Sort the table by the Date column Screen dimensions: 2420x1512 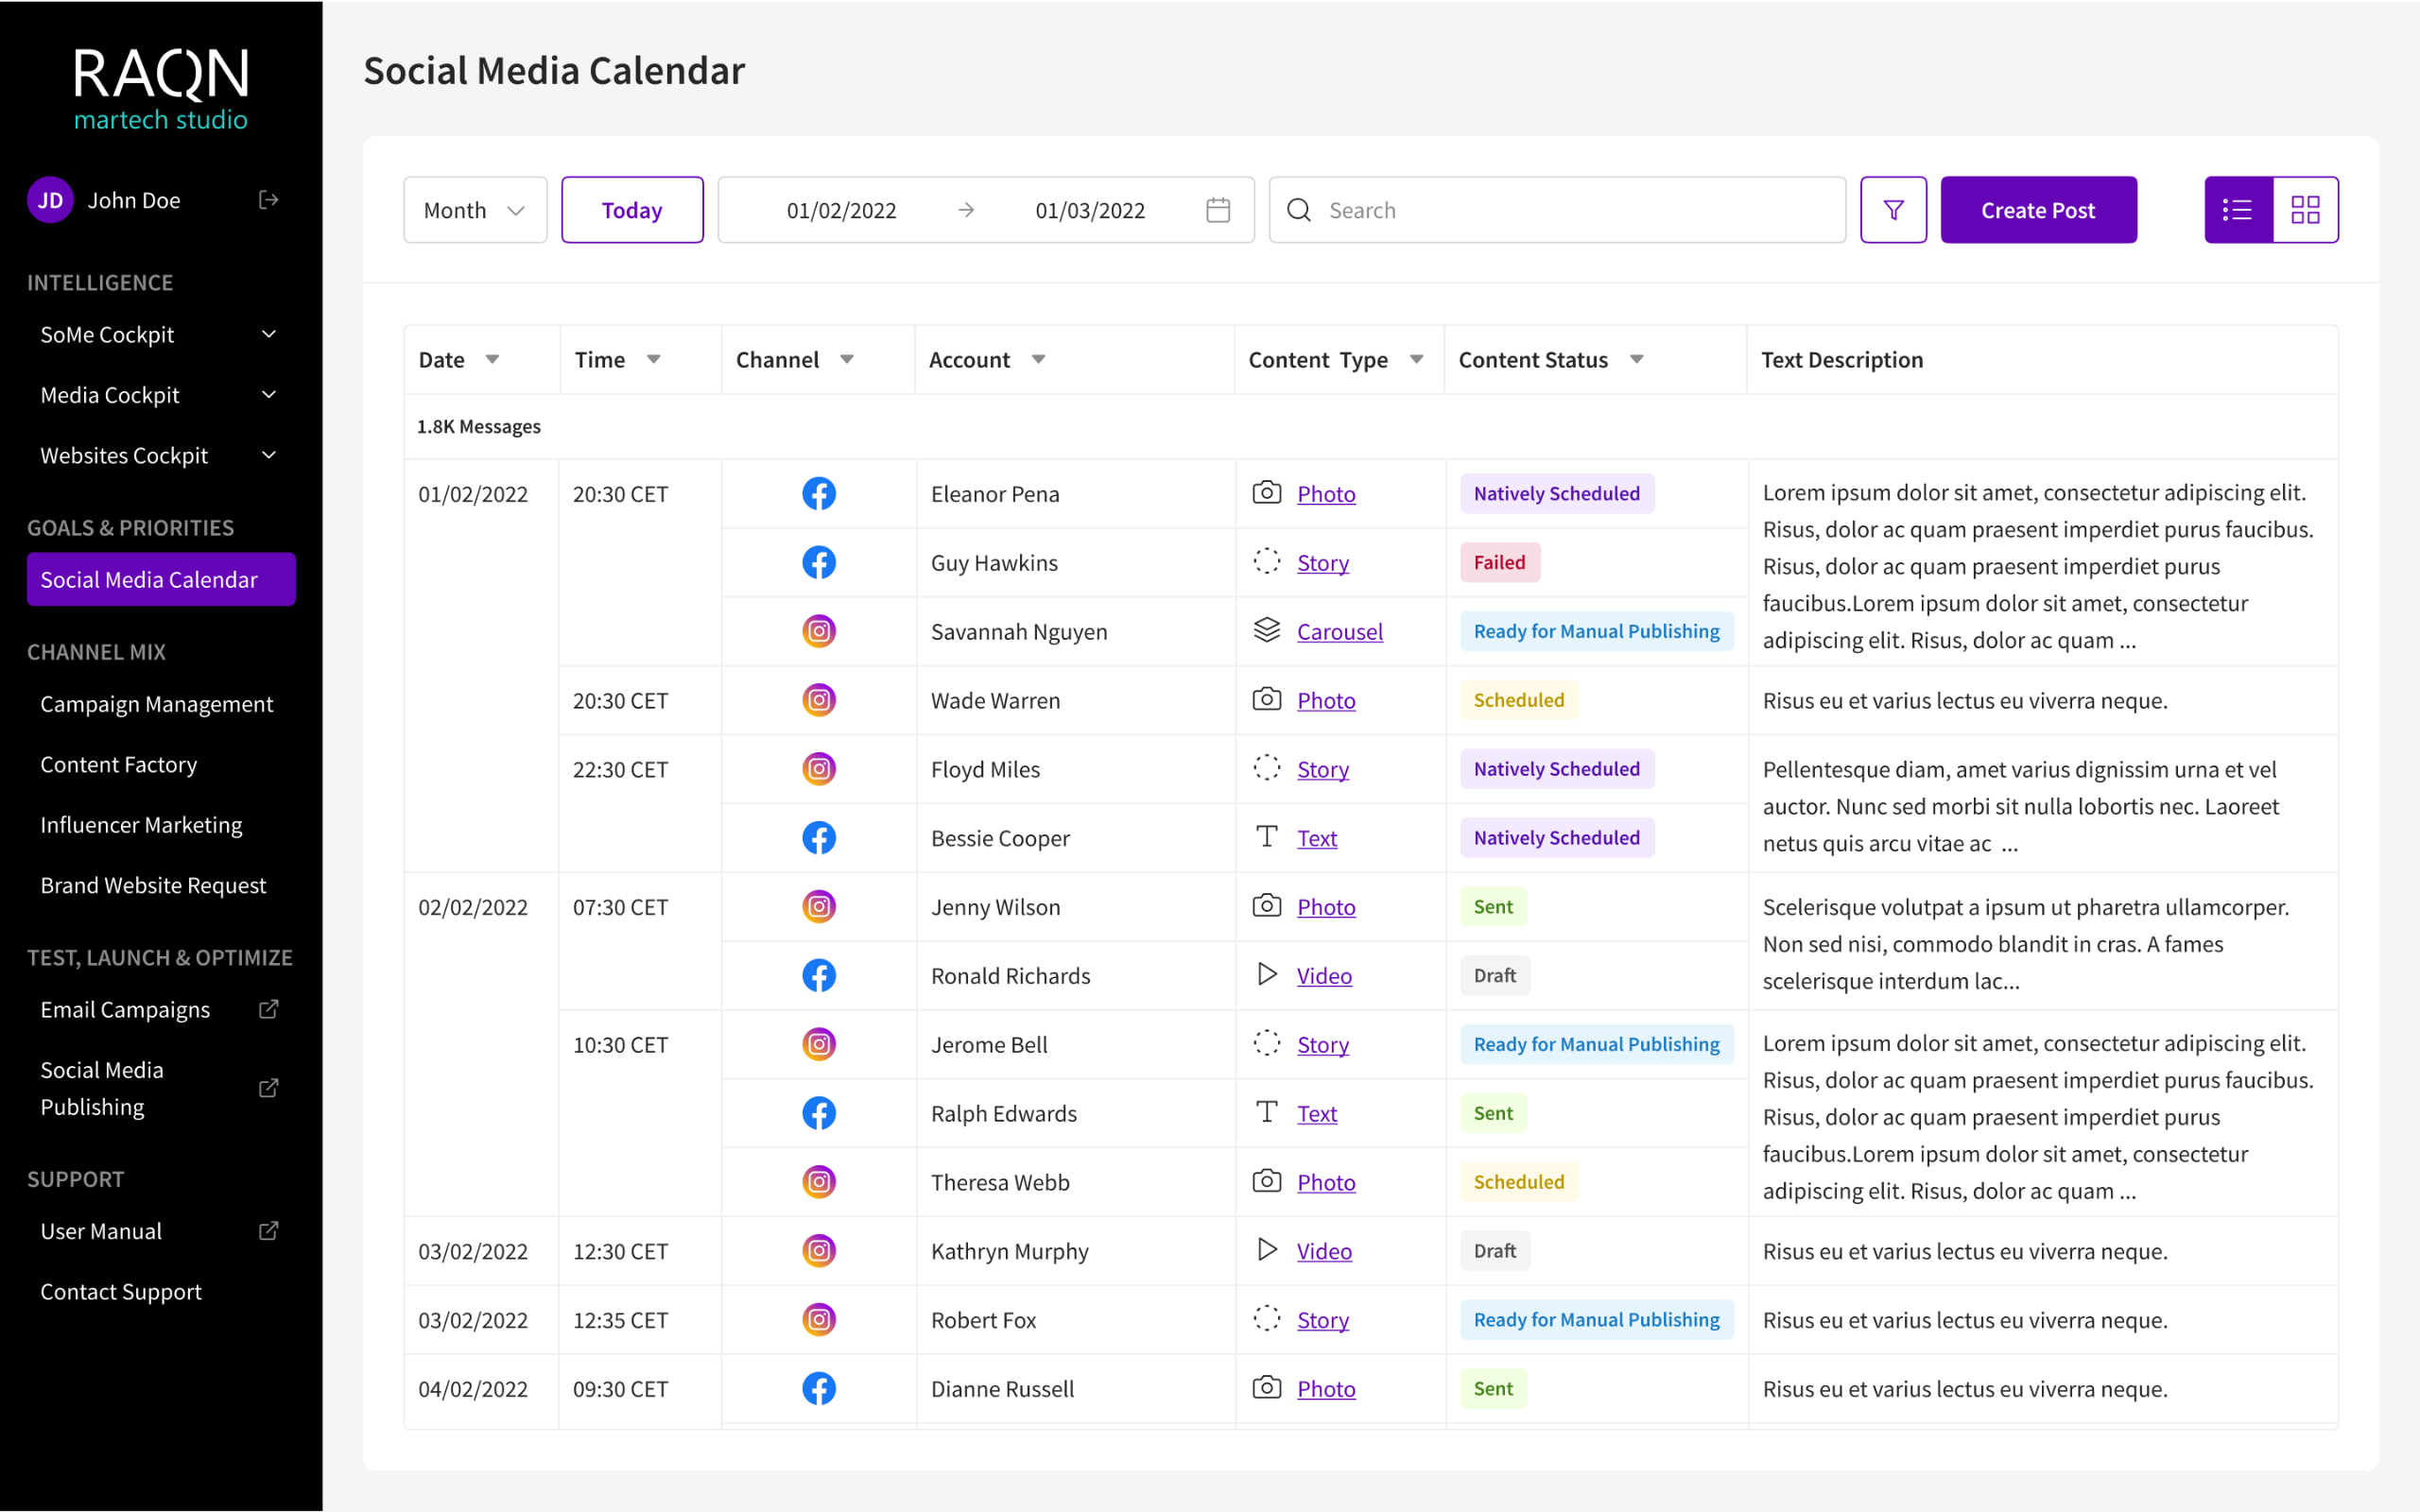click(x=492, y=359)
